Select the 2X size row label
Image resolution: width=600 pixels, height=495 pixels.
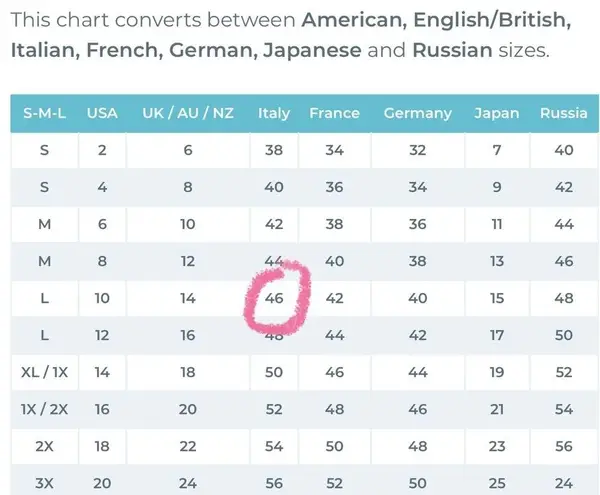click(45, 446)
